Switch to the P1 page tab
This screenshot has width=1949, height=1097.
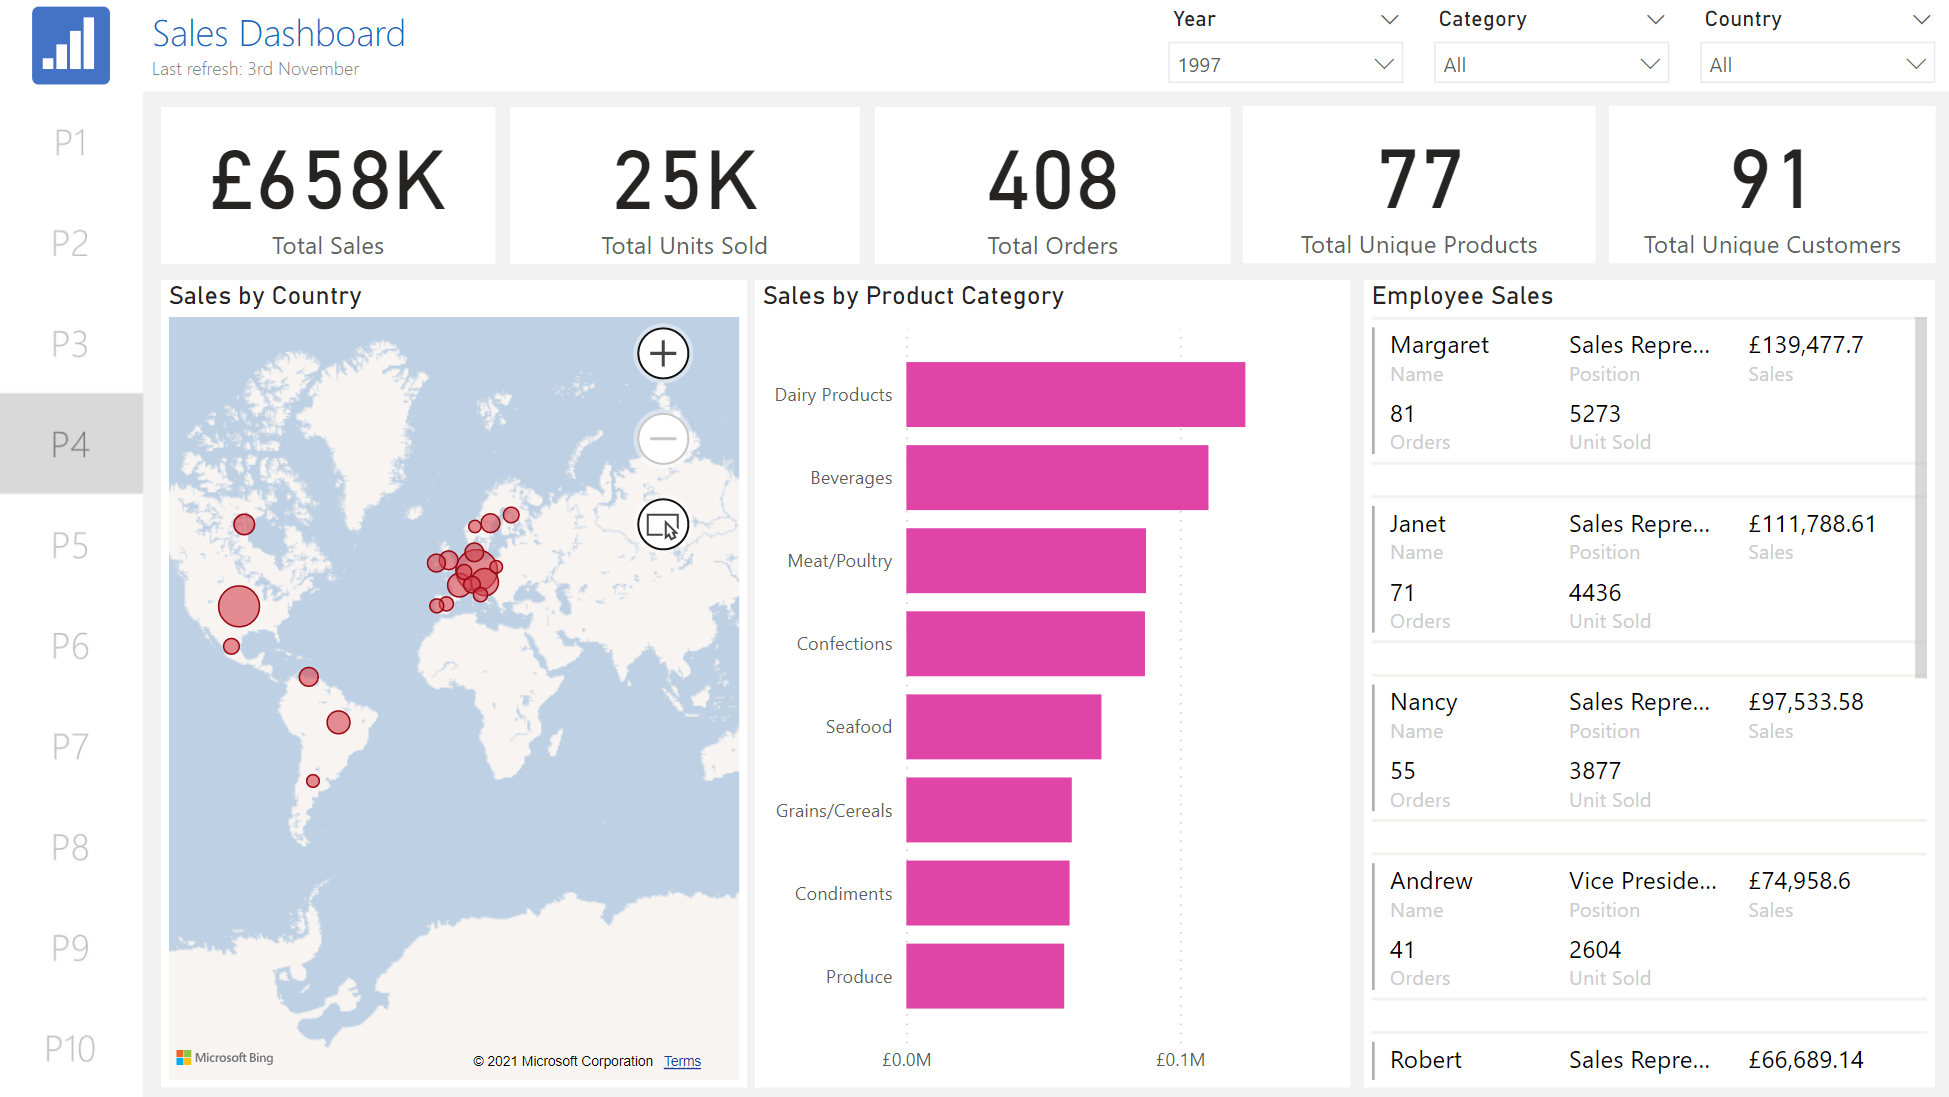point(70,143)
